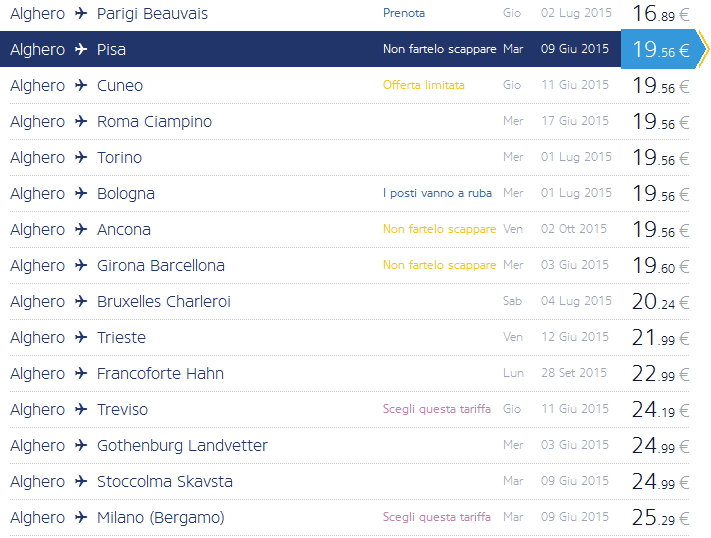Screen dimensions: 711x538
Task: Select the Bruxelles Charleroi flight row
Action: pyautogui.click(x=166, y=301)
